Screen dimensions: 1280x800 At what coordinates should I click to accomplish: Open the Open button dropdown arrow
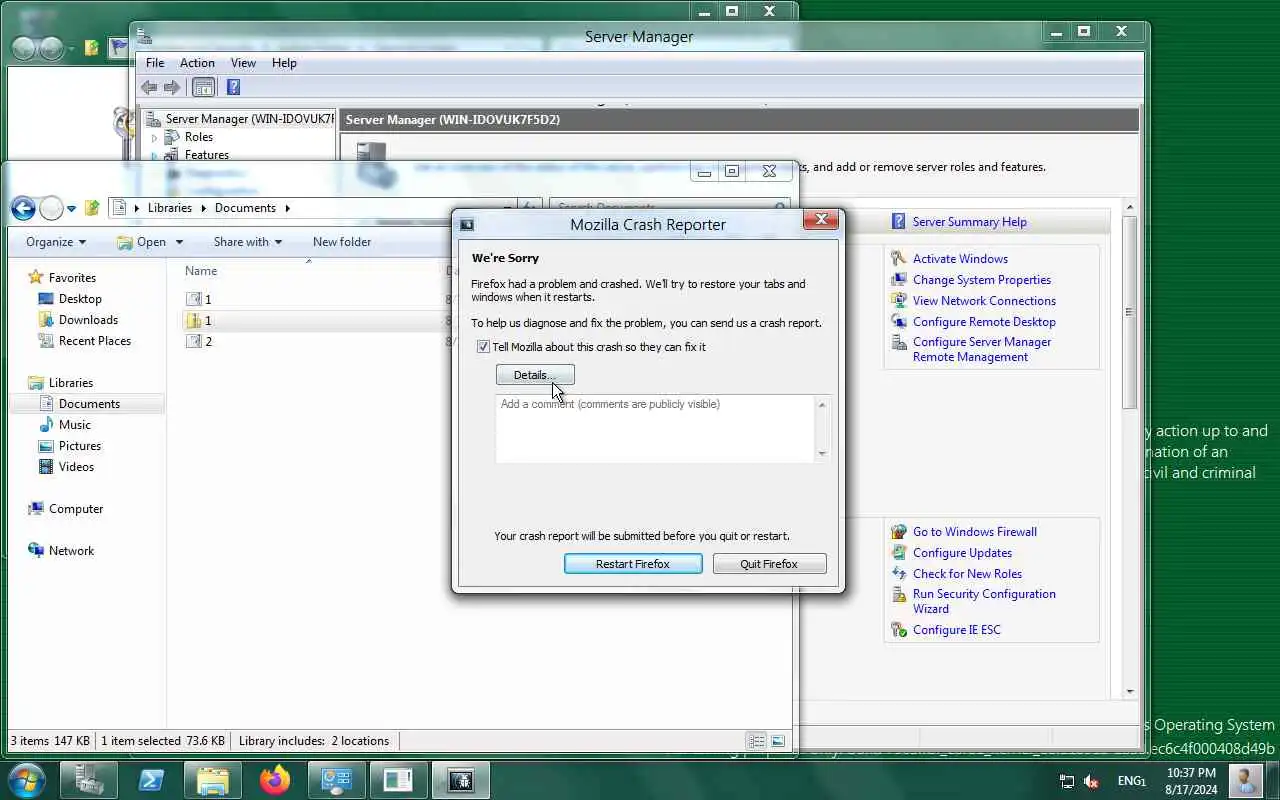coord(180,242)
